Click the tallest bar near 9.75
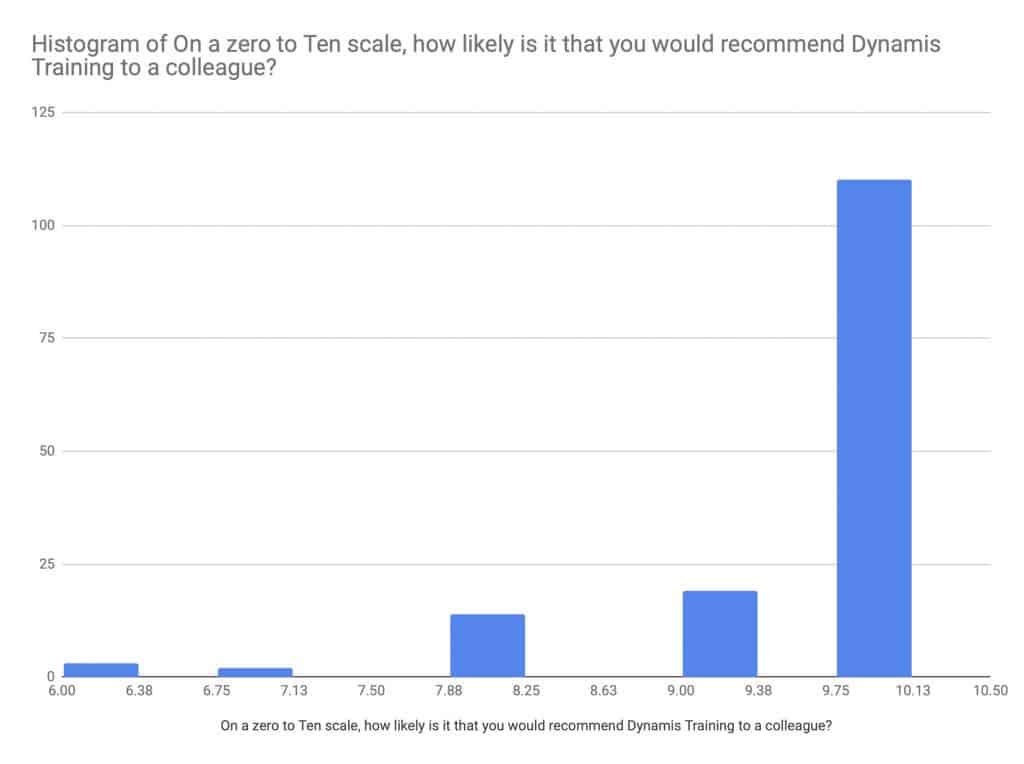1024x764 pixels. click(x=873, y=428)
